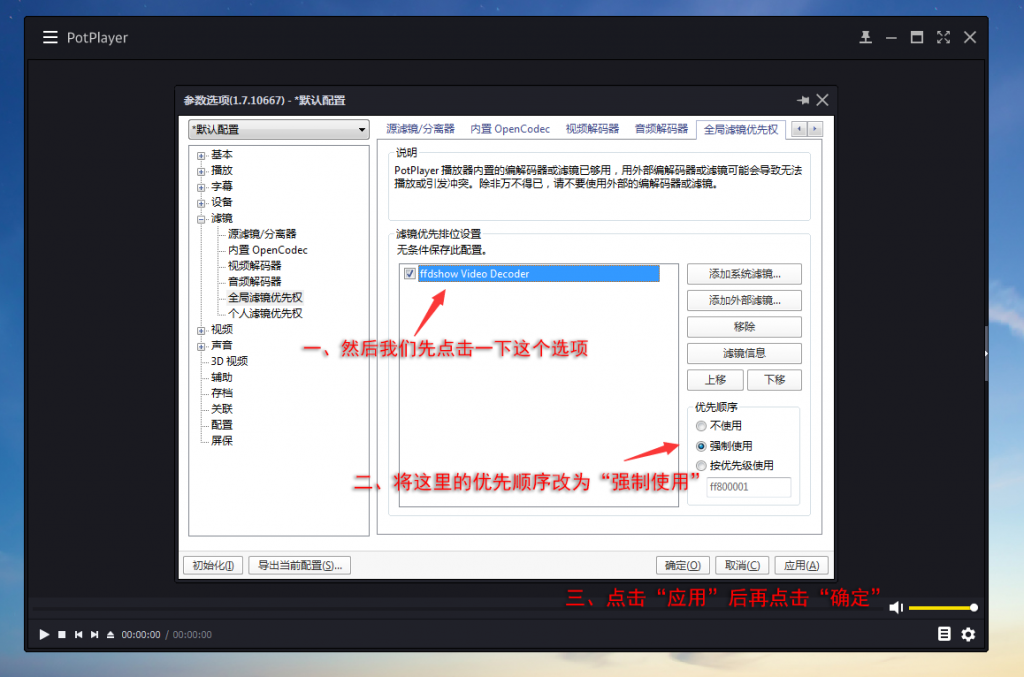Image resolution: width=1024 pixels, height=677 pixels.
Task: Open 个人滤镜优先权 in the tree
Action: tap(265, 313)
